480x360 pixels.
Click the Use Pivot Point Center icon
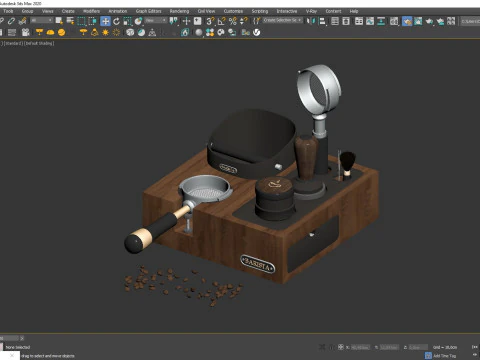pyautogui.click(x=173, y=21)
